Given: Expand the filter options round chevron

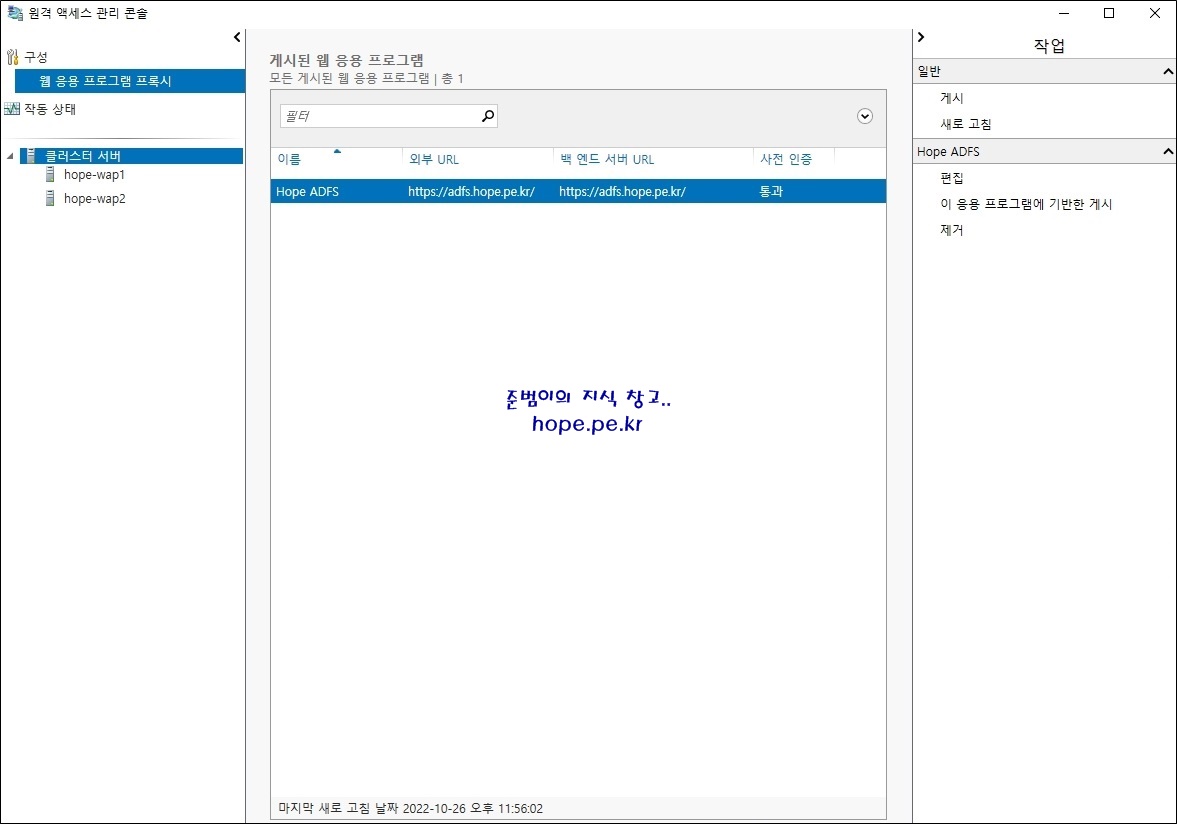Looking at the screenshot, I should (865, 116).
